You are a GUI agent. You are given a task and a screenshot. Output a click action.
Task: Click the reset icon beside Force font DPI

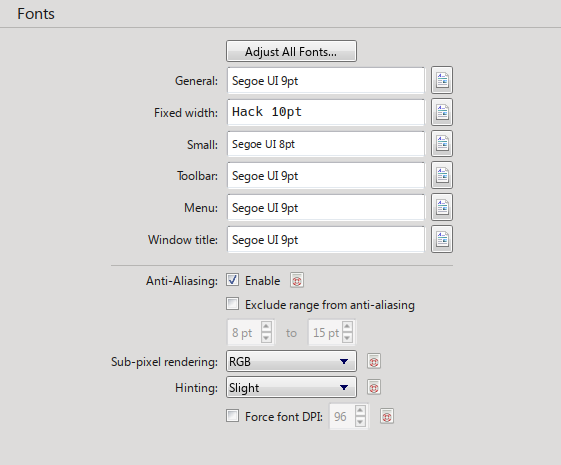pyautogui.click(x=387, y=416)
